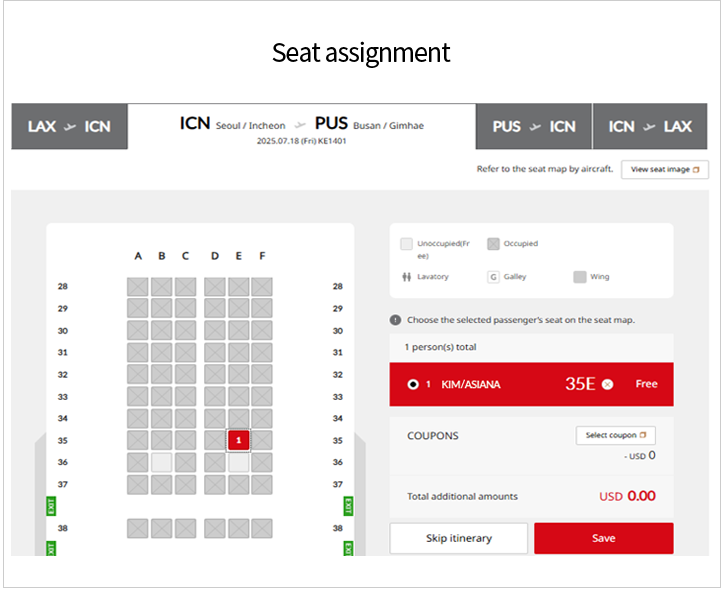Click occupied seat 38F in exit row
This screenshot has width=724, height=591.
(262, 529)
